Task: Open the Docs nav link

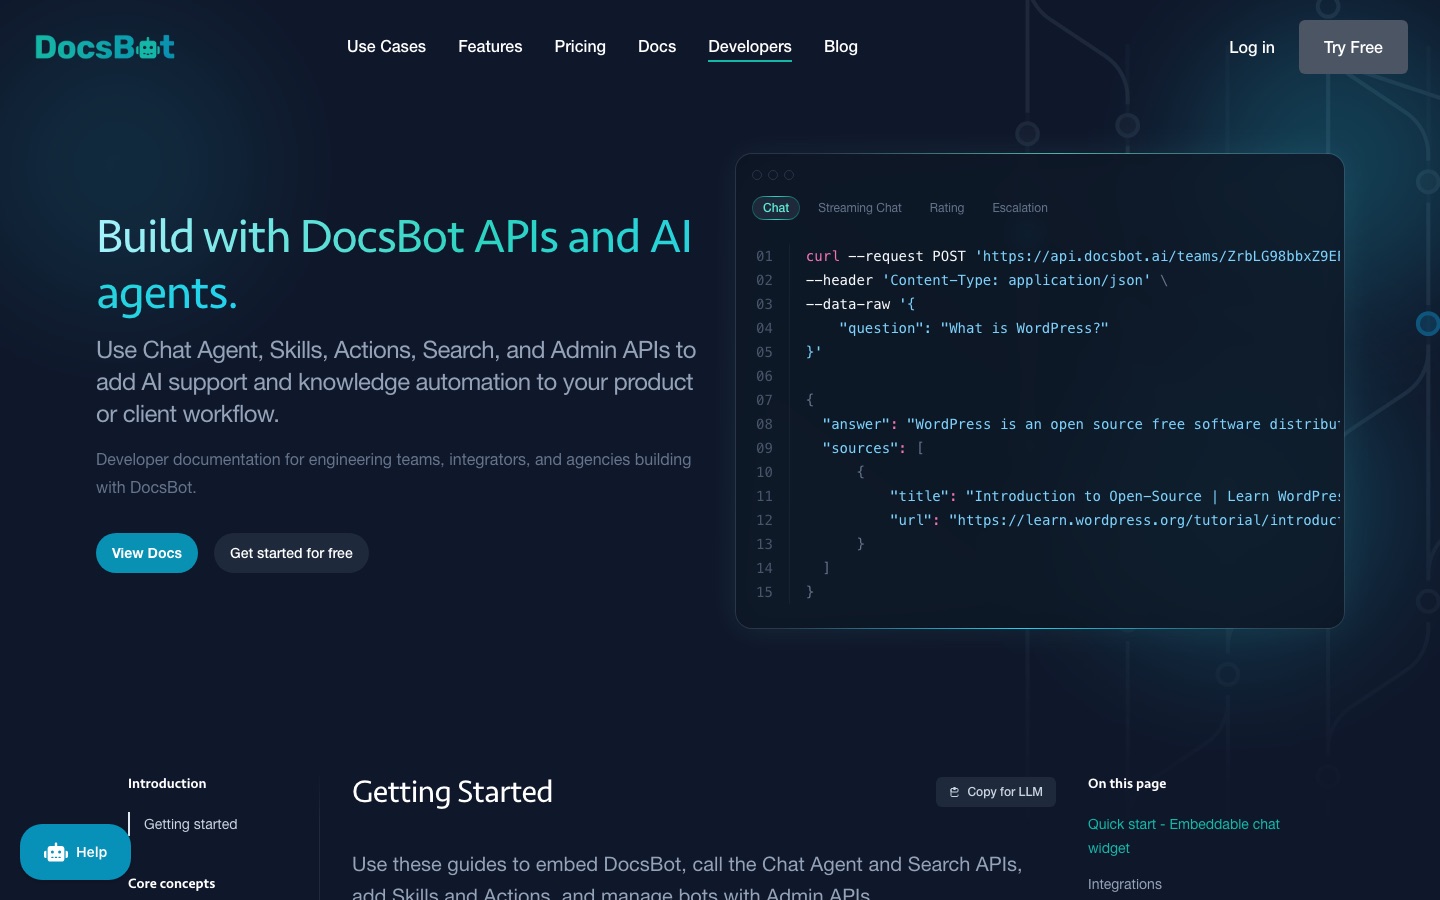Action: point(657,47)
